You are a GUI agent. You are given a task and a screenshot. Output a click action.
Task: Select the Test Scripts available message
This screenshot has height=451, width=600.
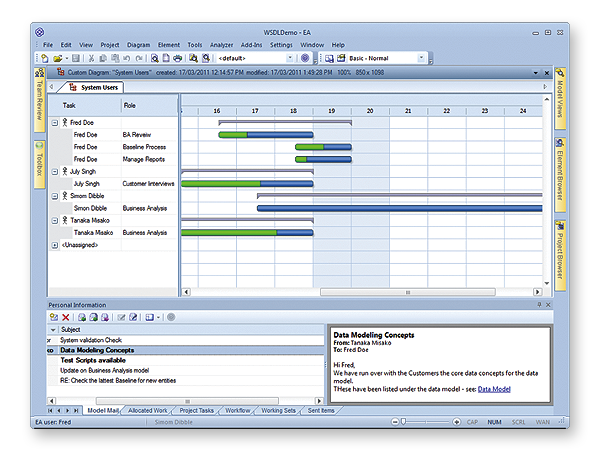96,361
